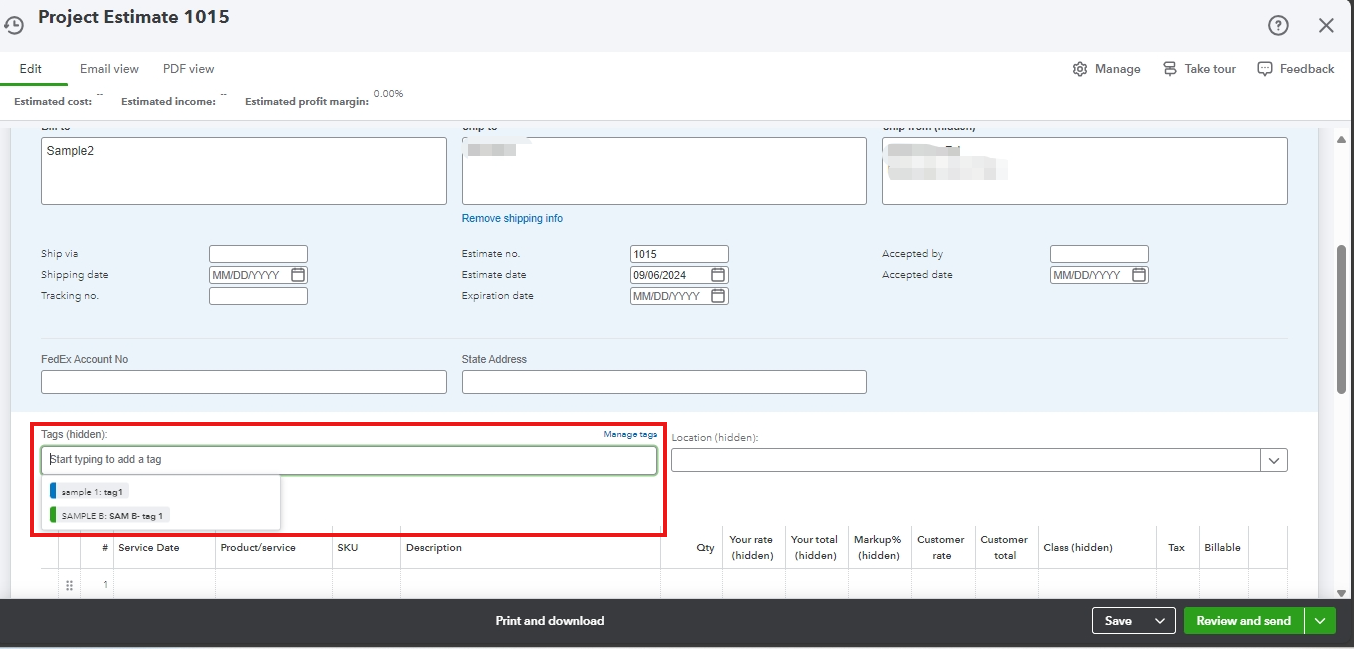
Task: Open the Help question mark icon
Action: (x=1278, y=25)
